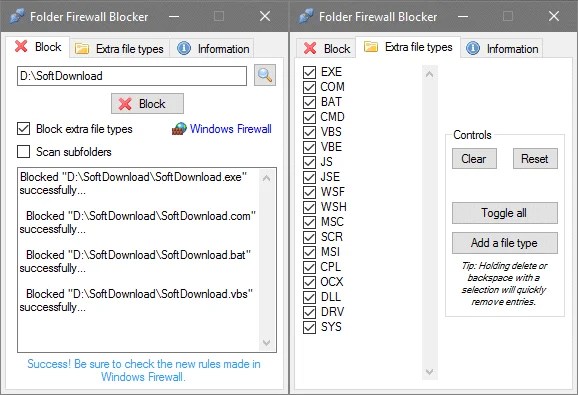The image size is (578, 395).
Task: Uncheck the CMD file type
Action: (309, 117)
